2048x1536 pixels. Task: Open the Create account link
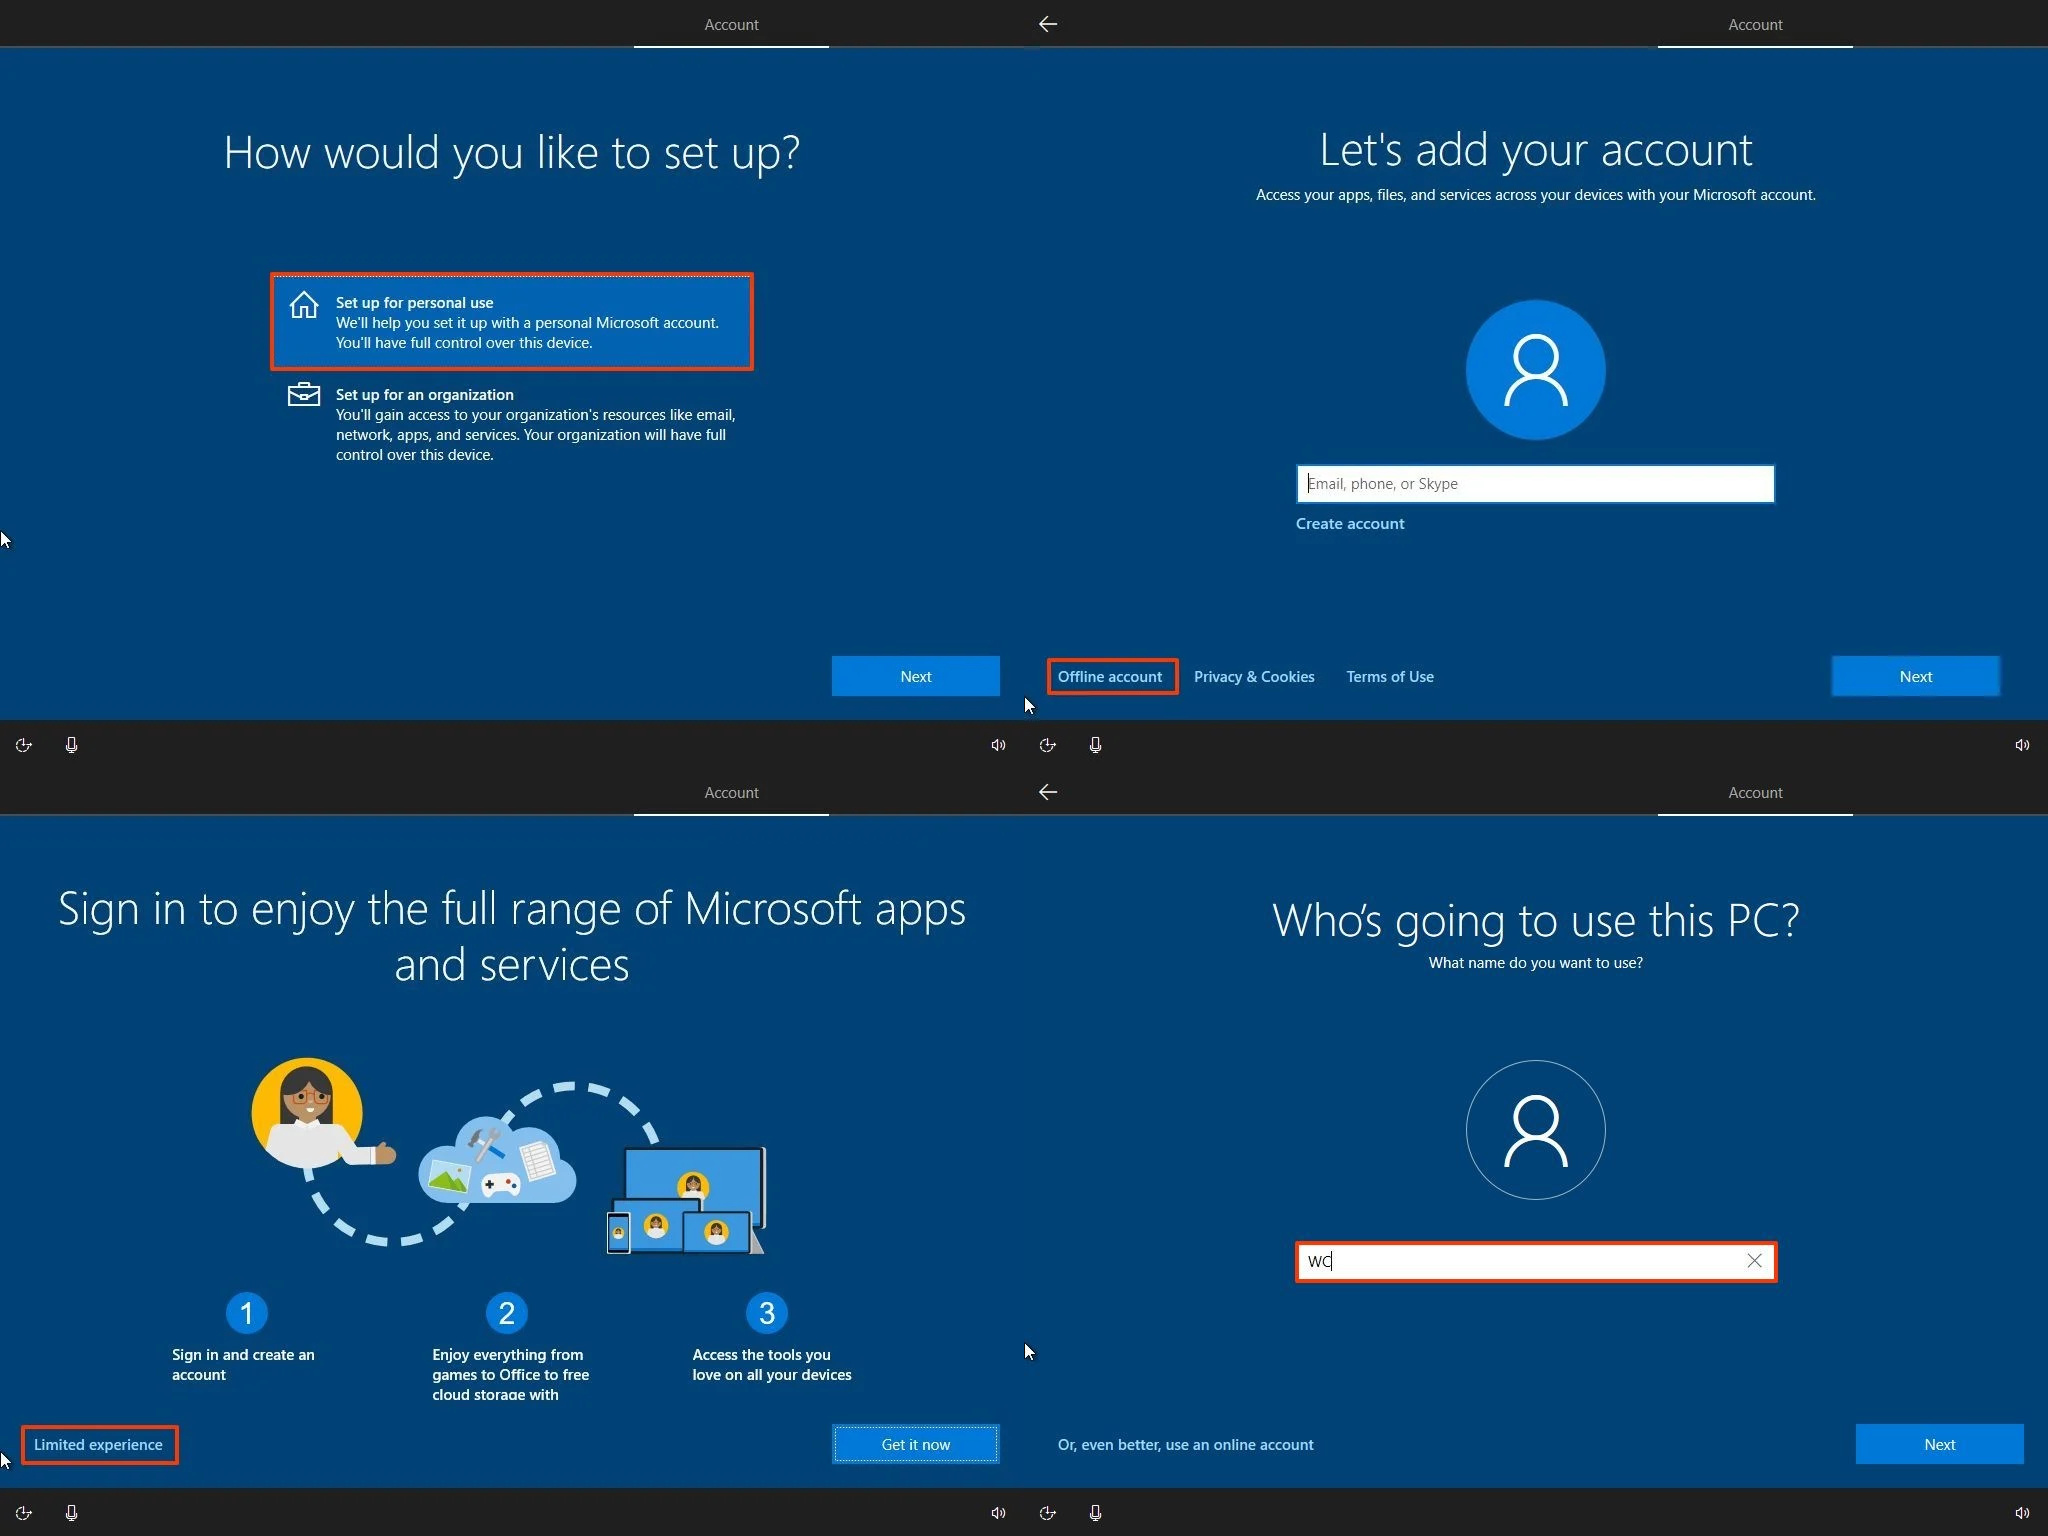click(x=1350, y=524)
